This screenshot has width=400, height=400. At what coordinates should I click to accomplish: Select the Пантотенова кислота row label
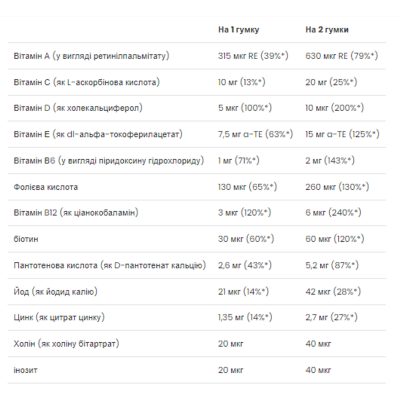coord(110,265)
